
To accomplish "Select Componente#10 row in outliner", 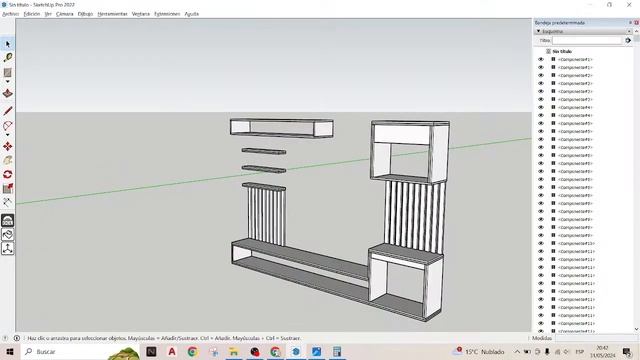I will pyautogui.click(x=576, y=243).
